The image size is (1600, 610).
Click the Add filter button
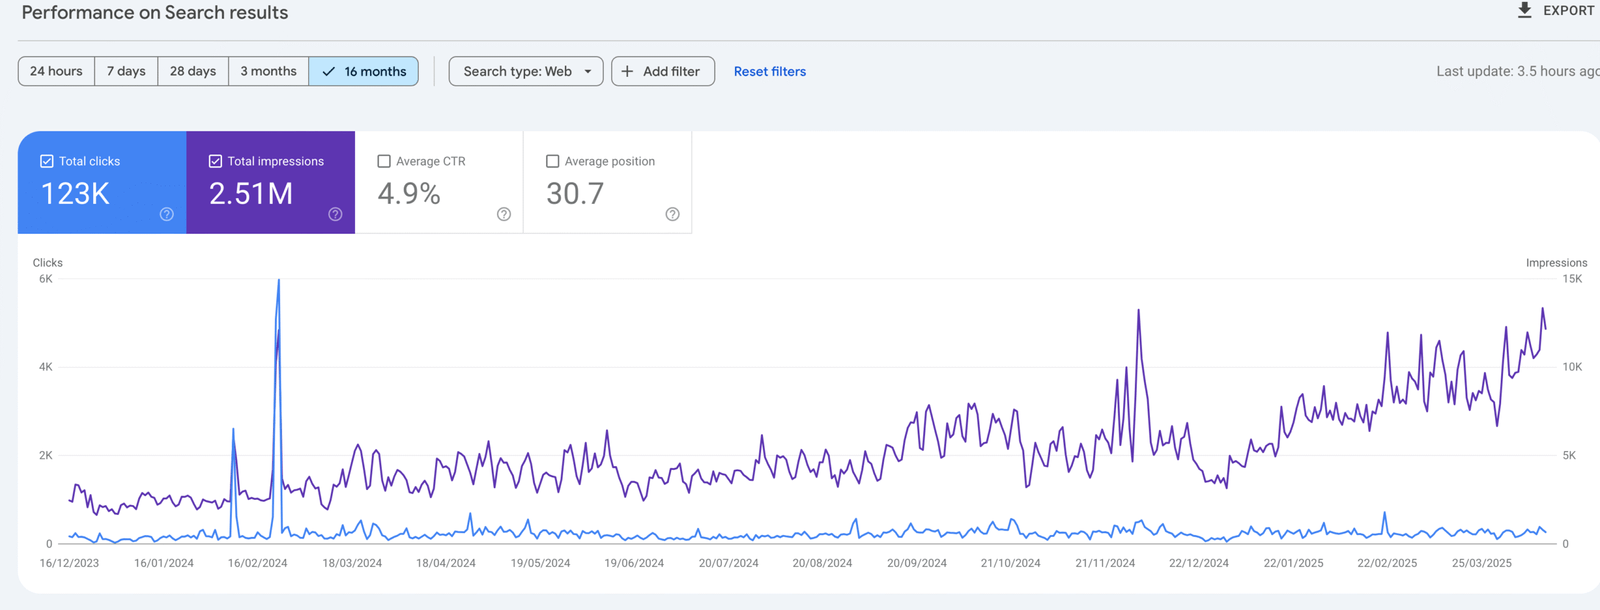click(x=663, y=71)
